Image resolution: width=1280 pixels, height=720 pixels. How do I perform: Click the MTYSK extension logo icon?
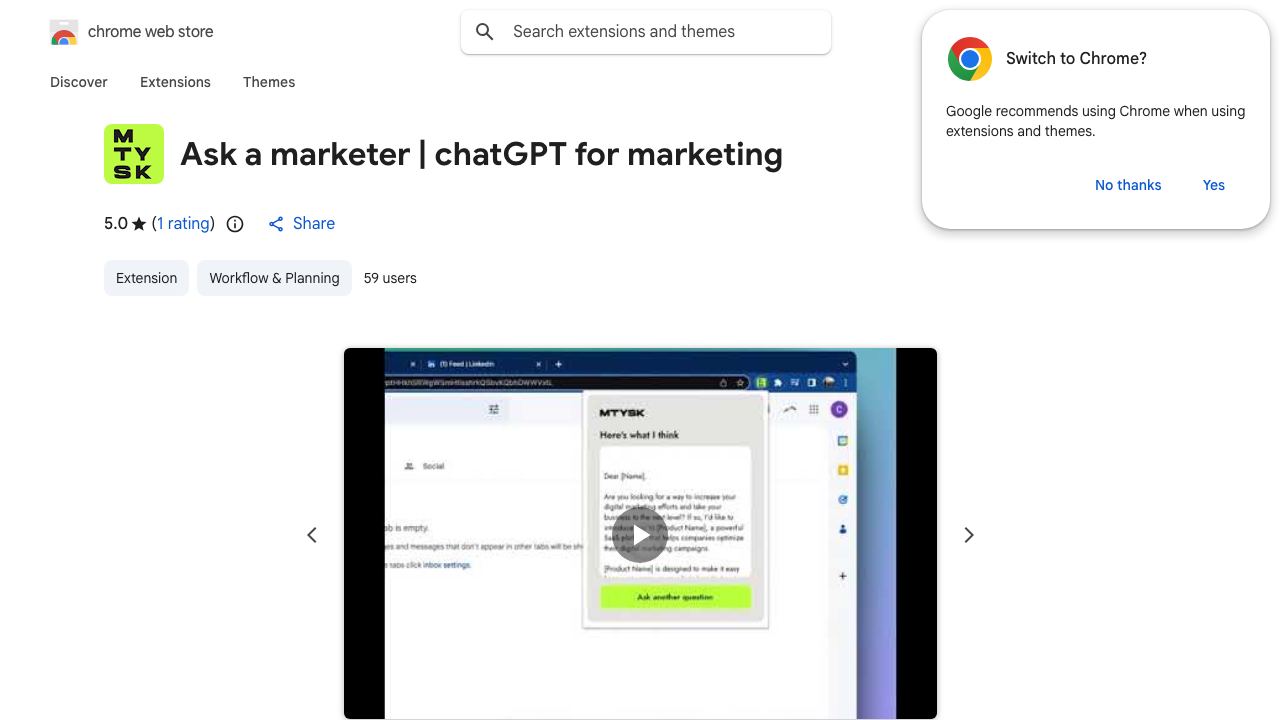(x=134, y=154)
